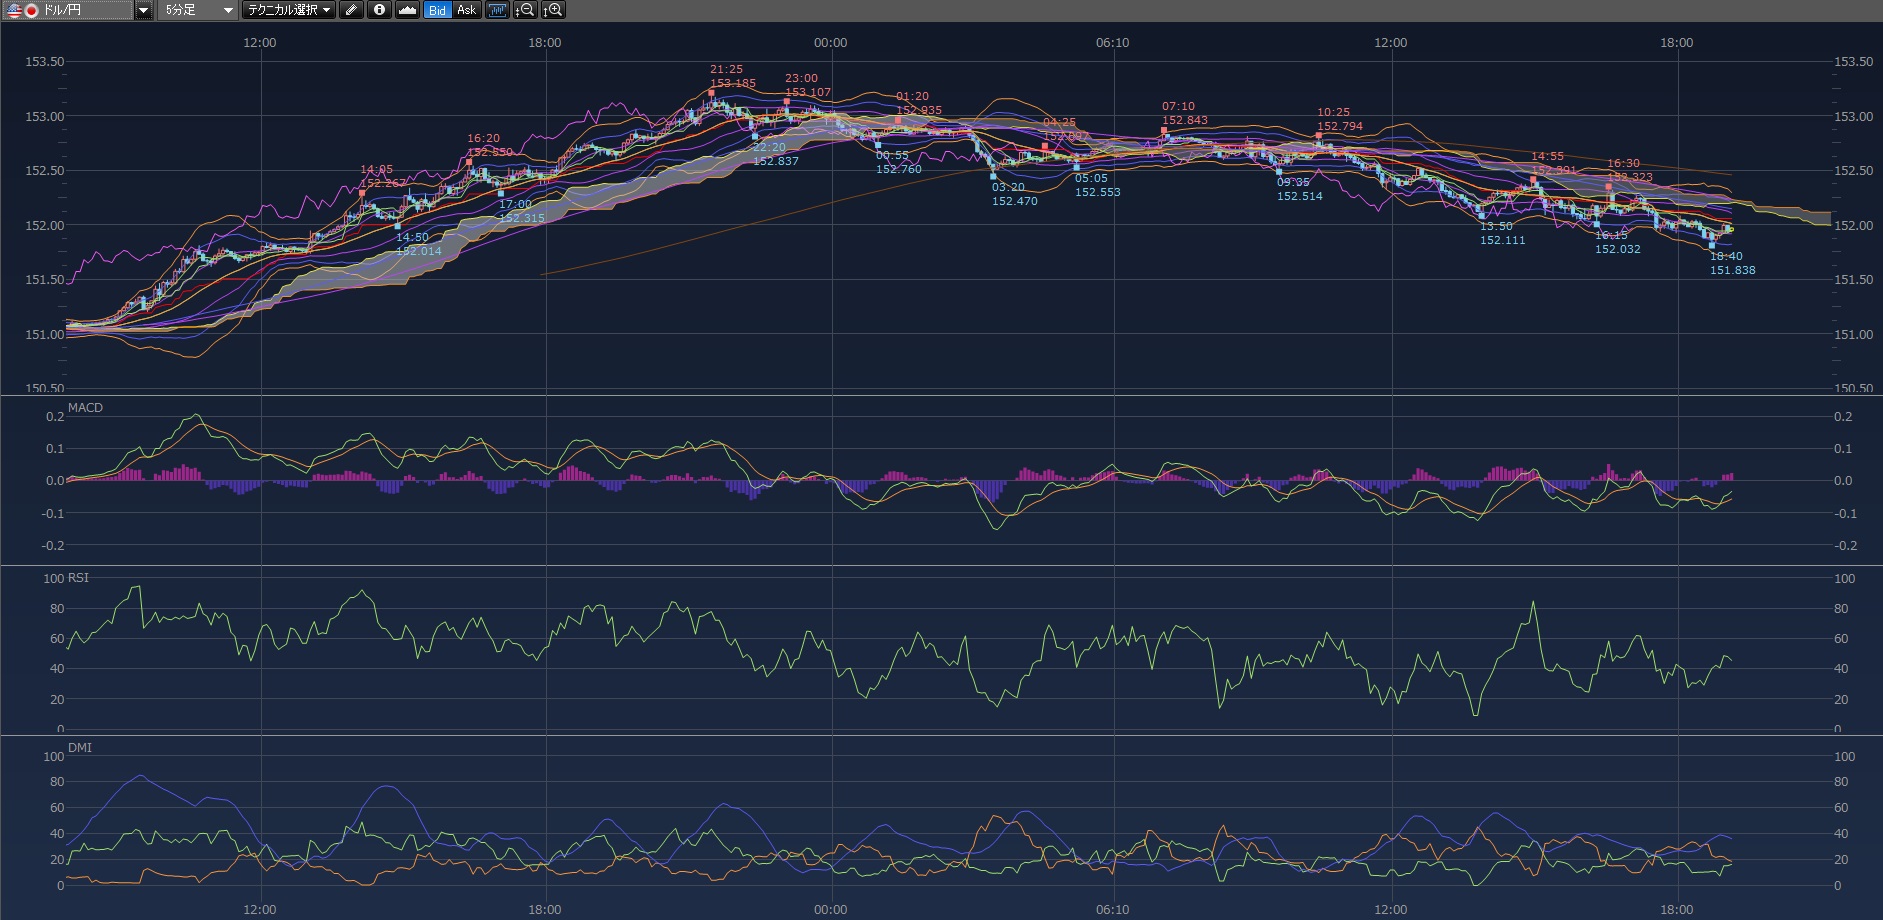This screenshot has width=1883, height=920.
Task: Click the ドル/円 pair name field
Action: [85, 10]
